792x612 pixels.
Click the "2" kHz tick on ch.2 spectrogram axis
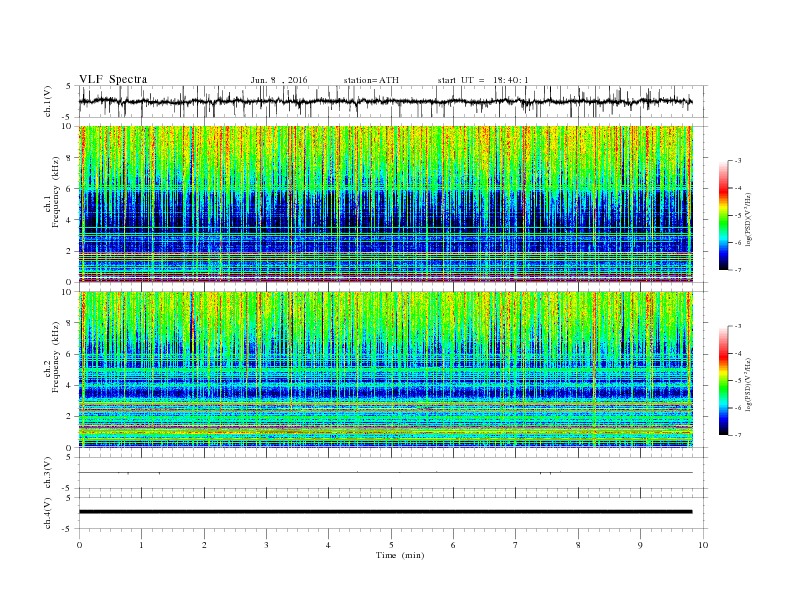(x=70, y=417)
